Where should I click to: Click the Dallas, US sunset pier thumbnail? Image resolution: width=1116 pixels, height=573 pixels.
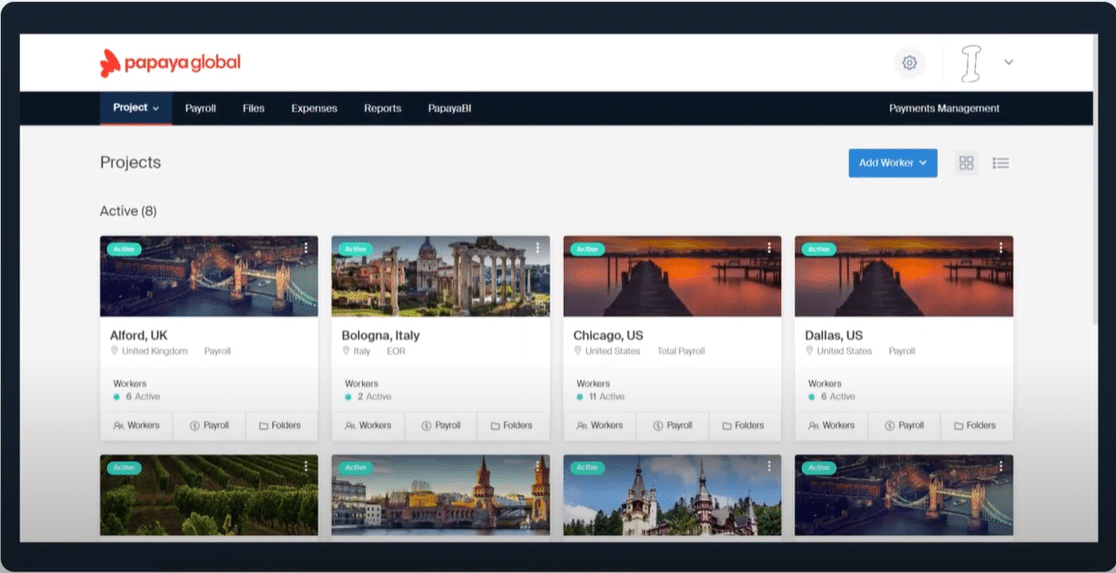tap(904, 276)
